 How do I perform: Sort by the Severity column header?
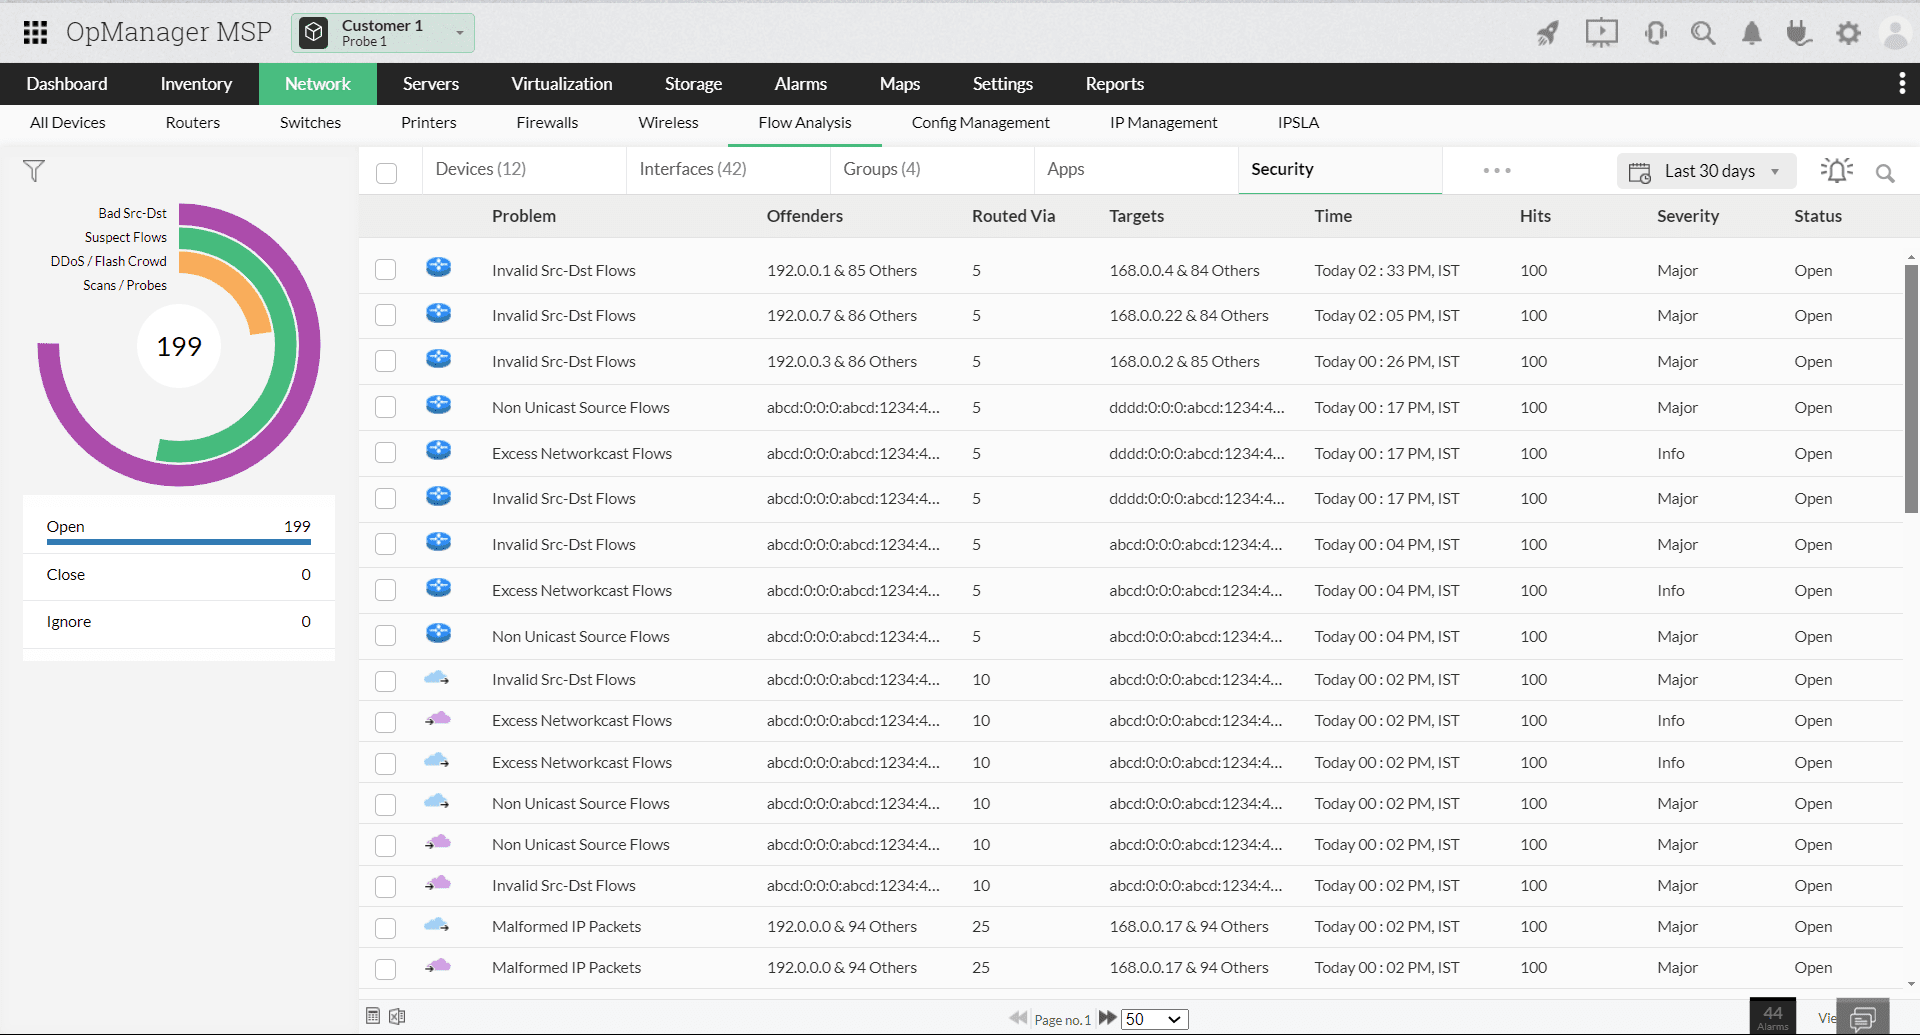click(x=1687, y=216)
